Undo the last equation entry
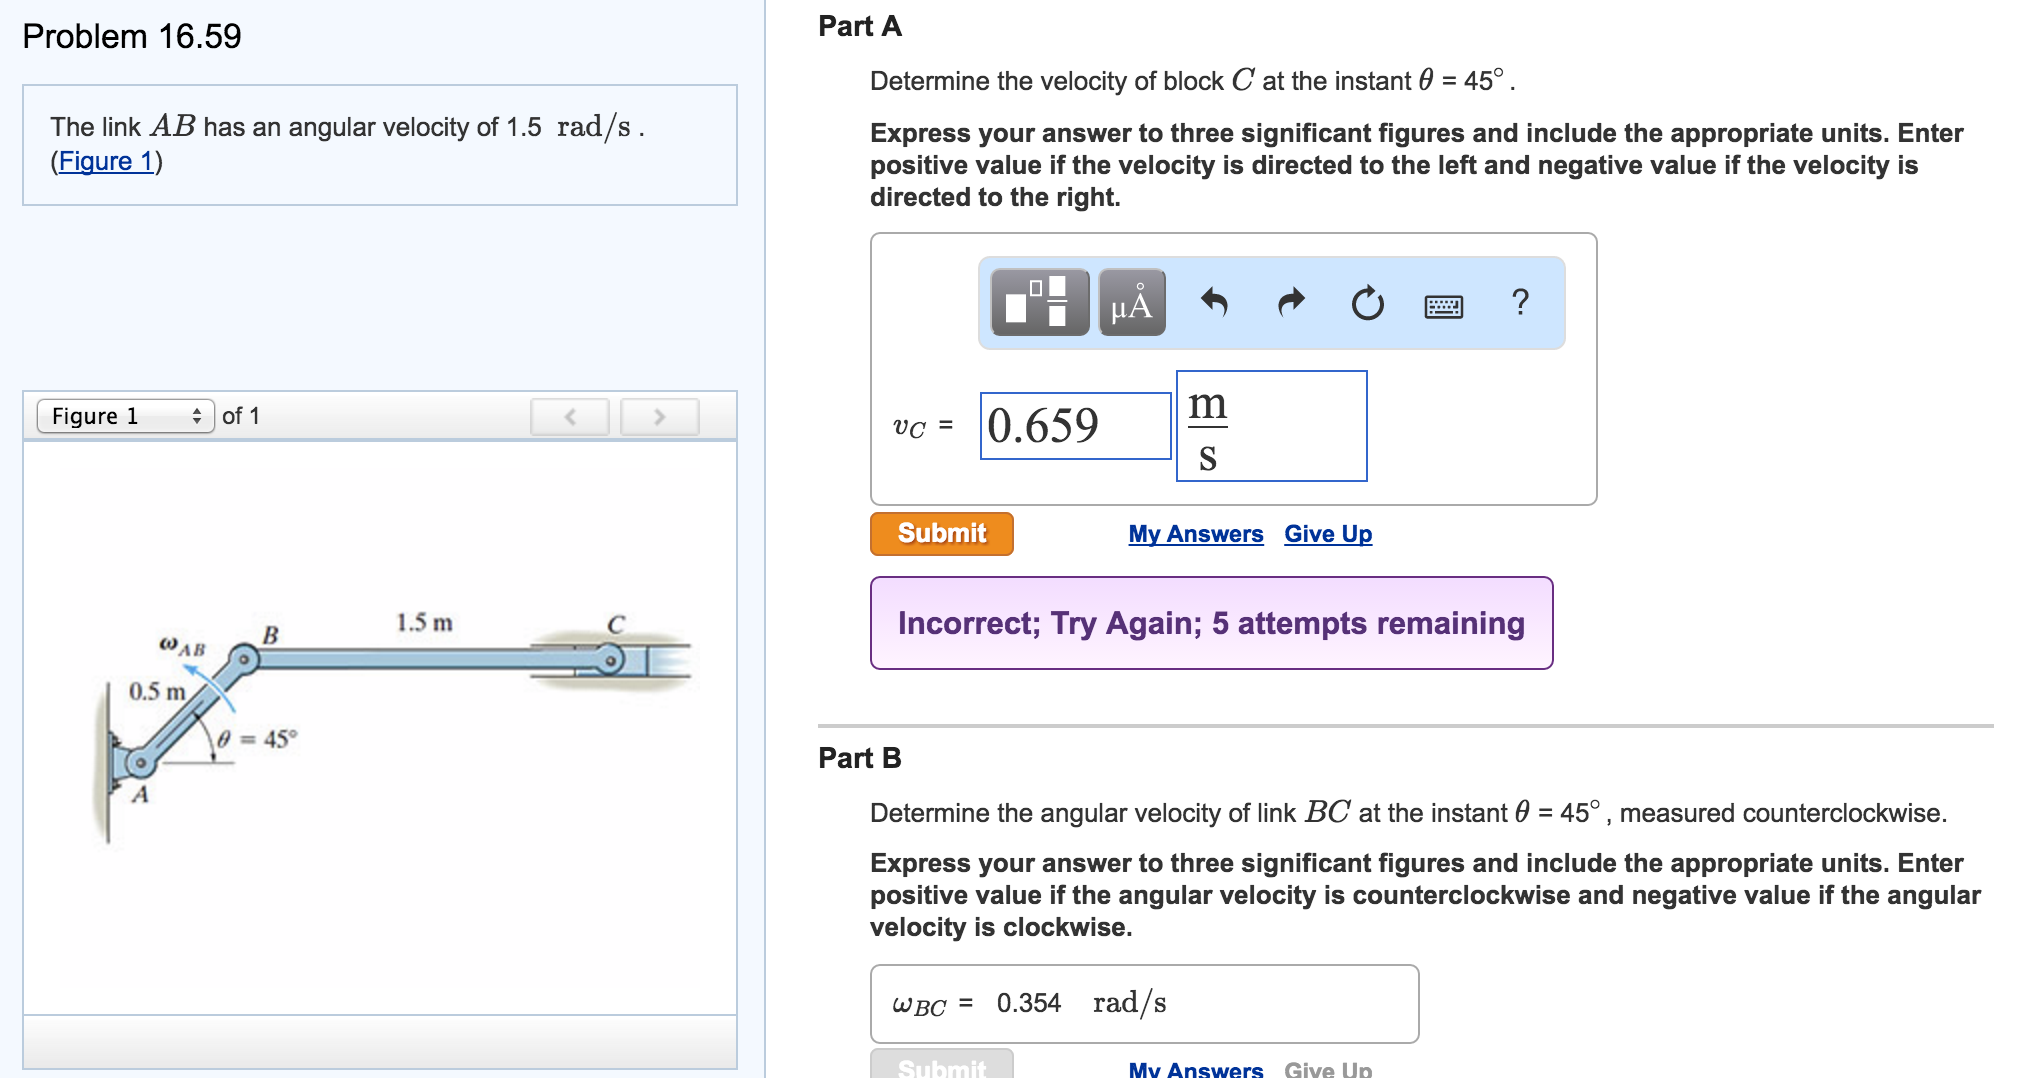The height and width of the screenshot is (1078, 2040). click(1215, 303)
